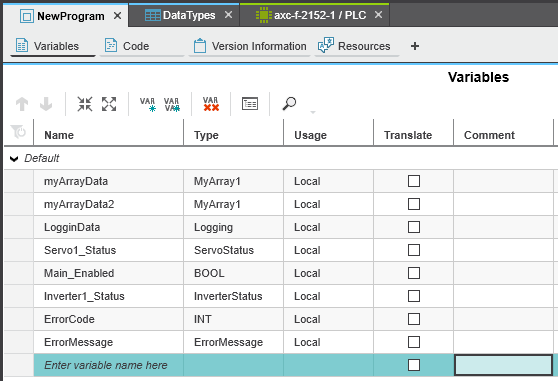558x381 pixels.
Task: Open the Code sub-tab
Action: pyautogui.click(x=142, y=46)
